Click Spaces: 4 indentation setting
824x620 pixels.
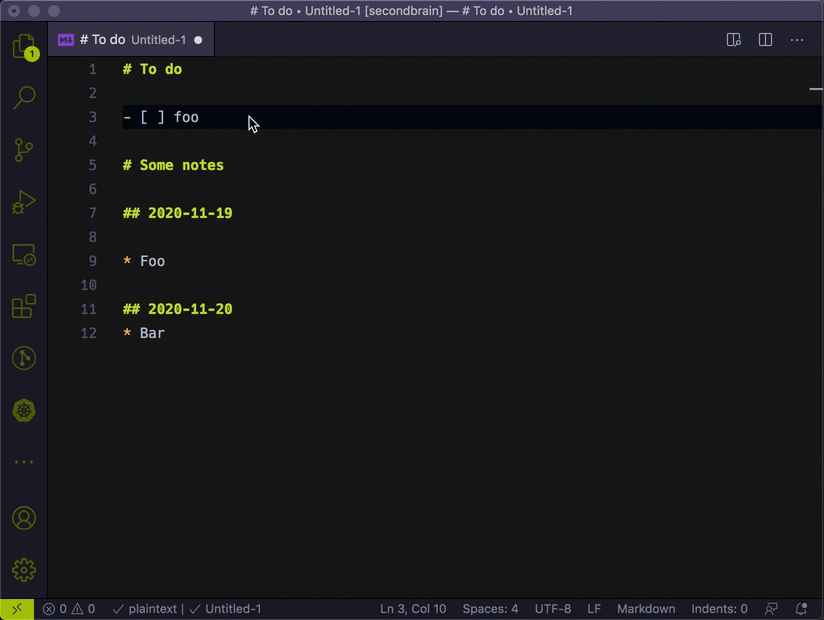[x=490, y=609]
